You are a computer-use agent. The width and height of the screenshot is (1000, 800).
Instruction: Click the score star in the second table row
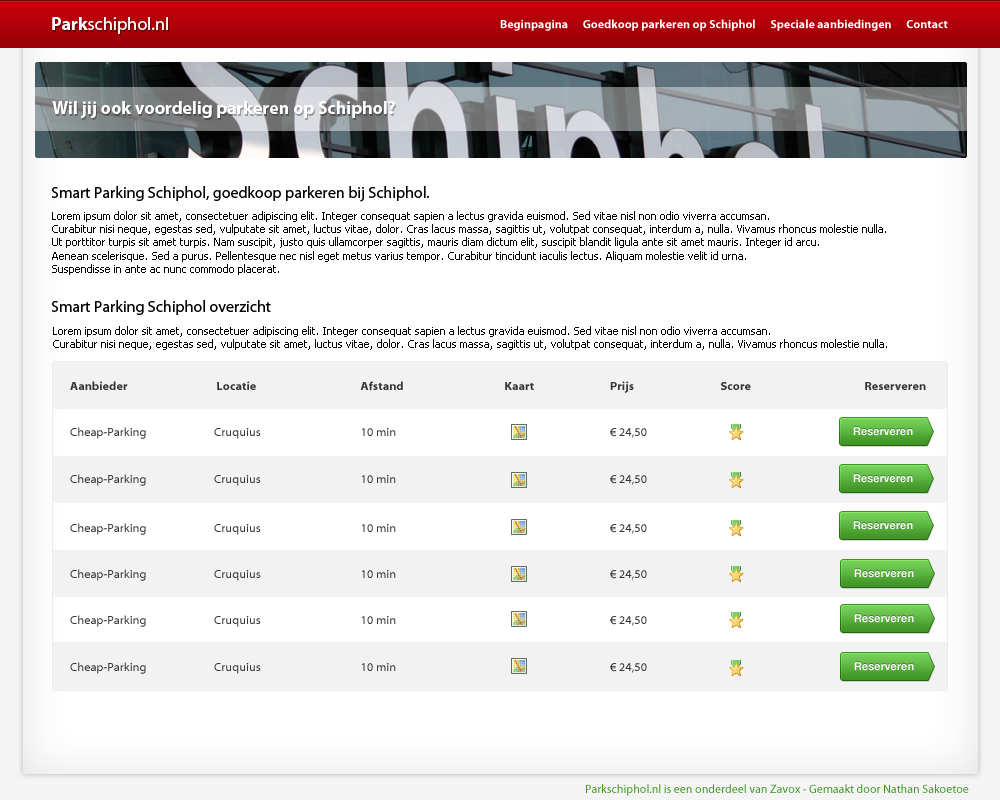click(x=736, y=480)
